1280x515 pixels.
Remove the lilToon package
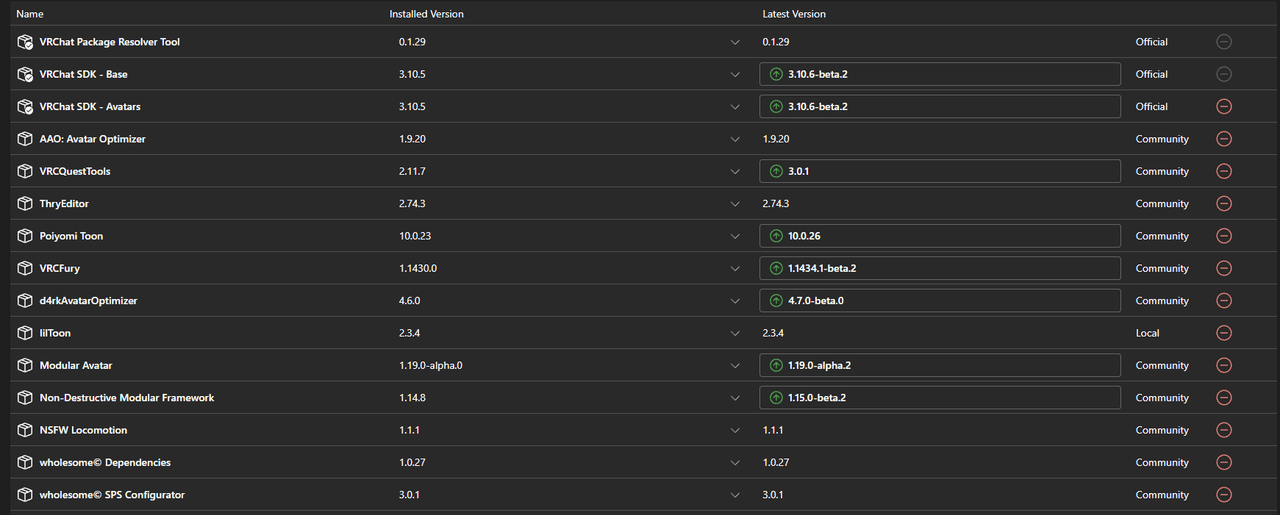(x=1223, y=333)
